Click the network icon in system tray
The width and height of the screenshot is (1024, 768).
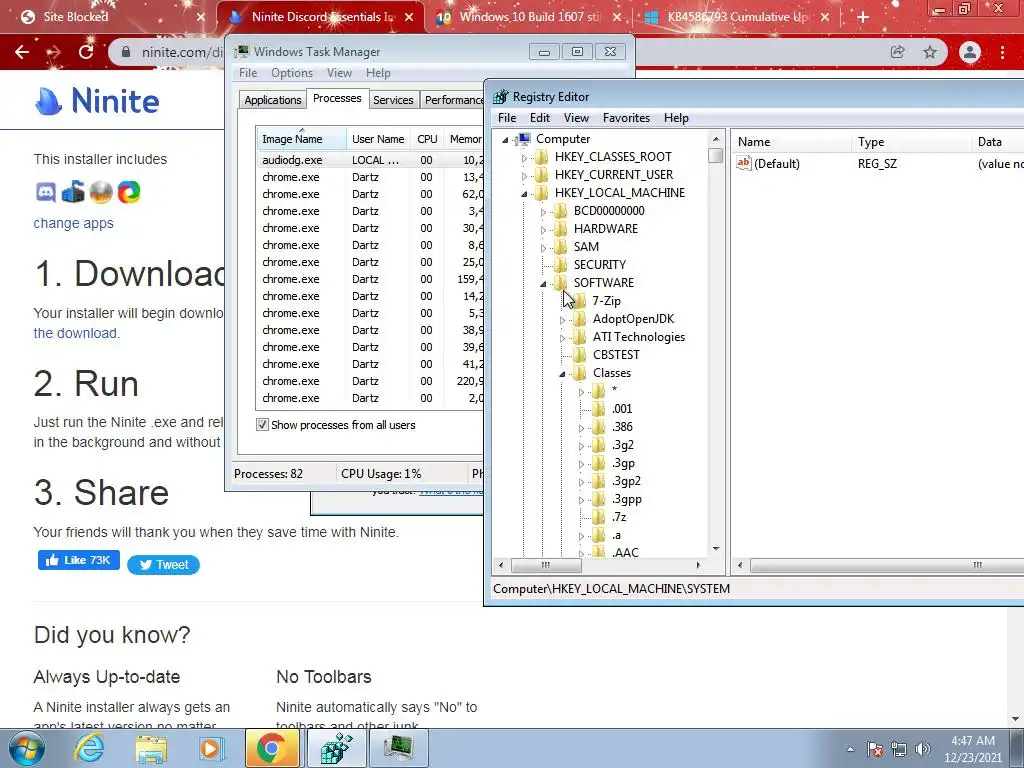tap(899, 749)
